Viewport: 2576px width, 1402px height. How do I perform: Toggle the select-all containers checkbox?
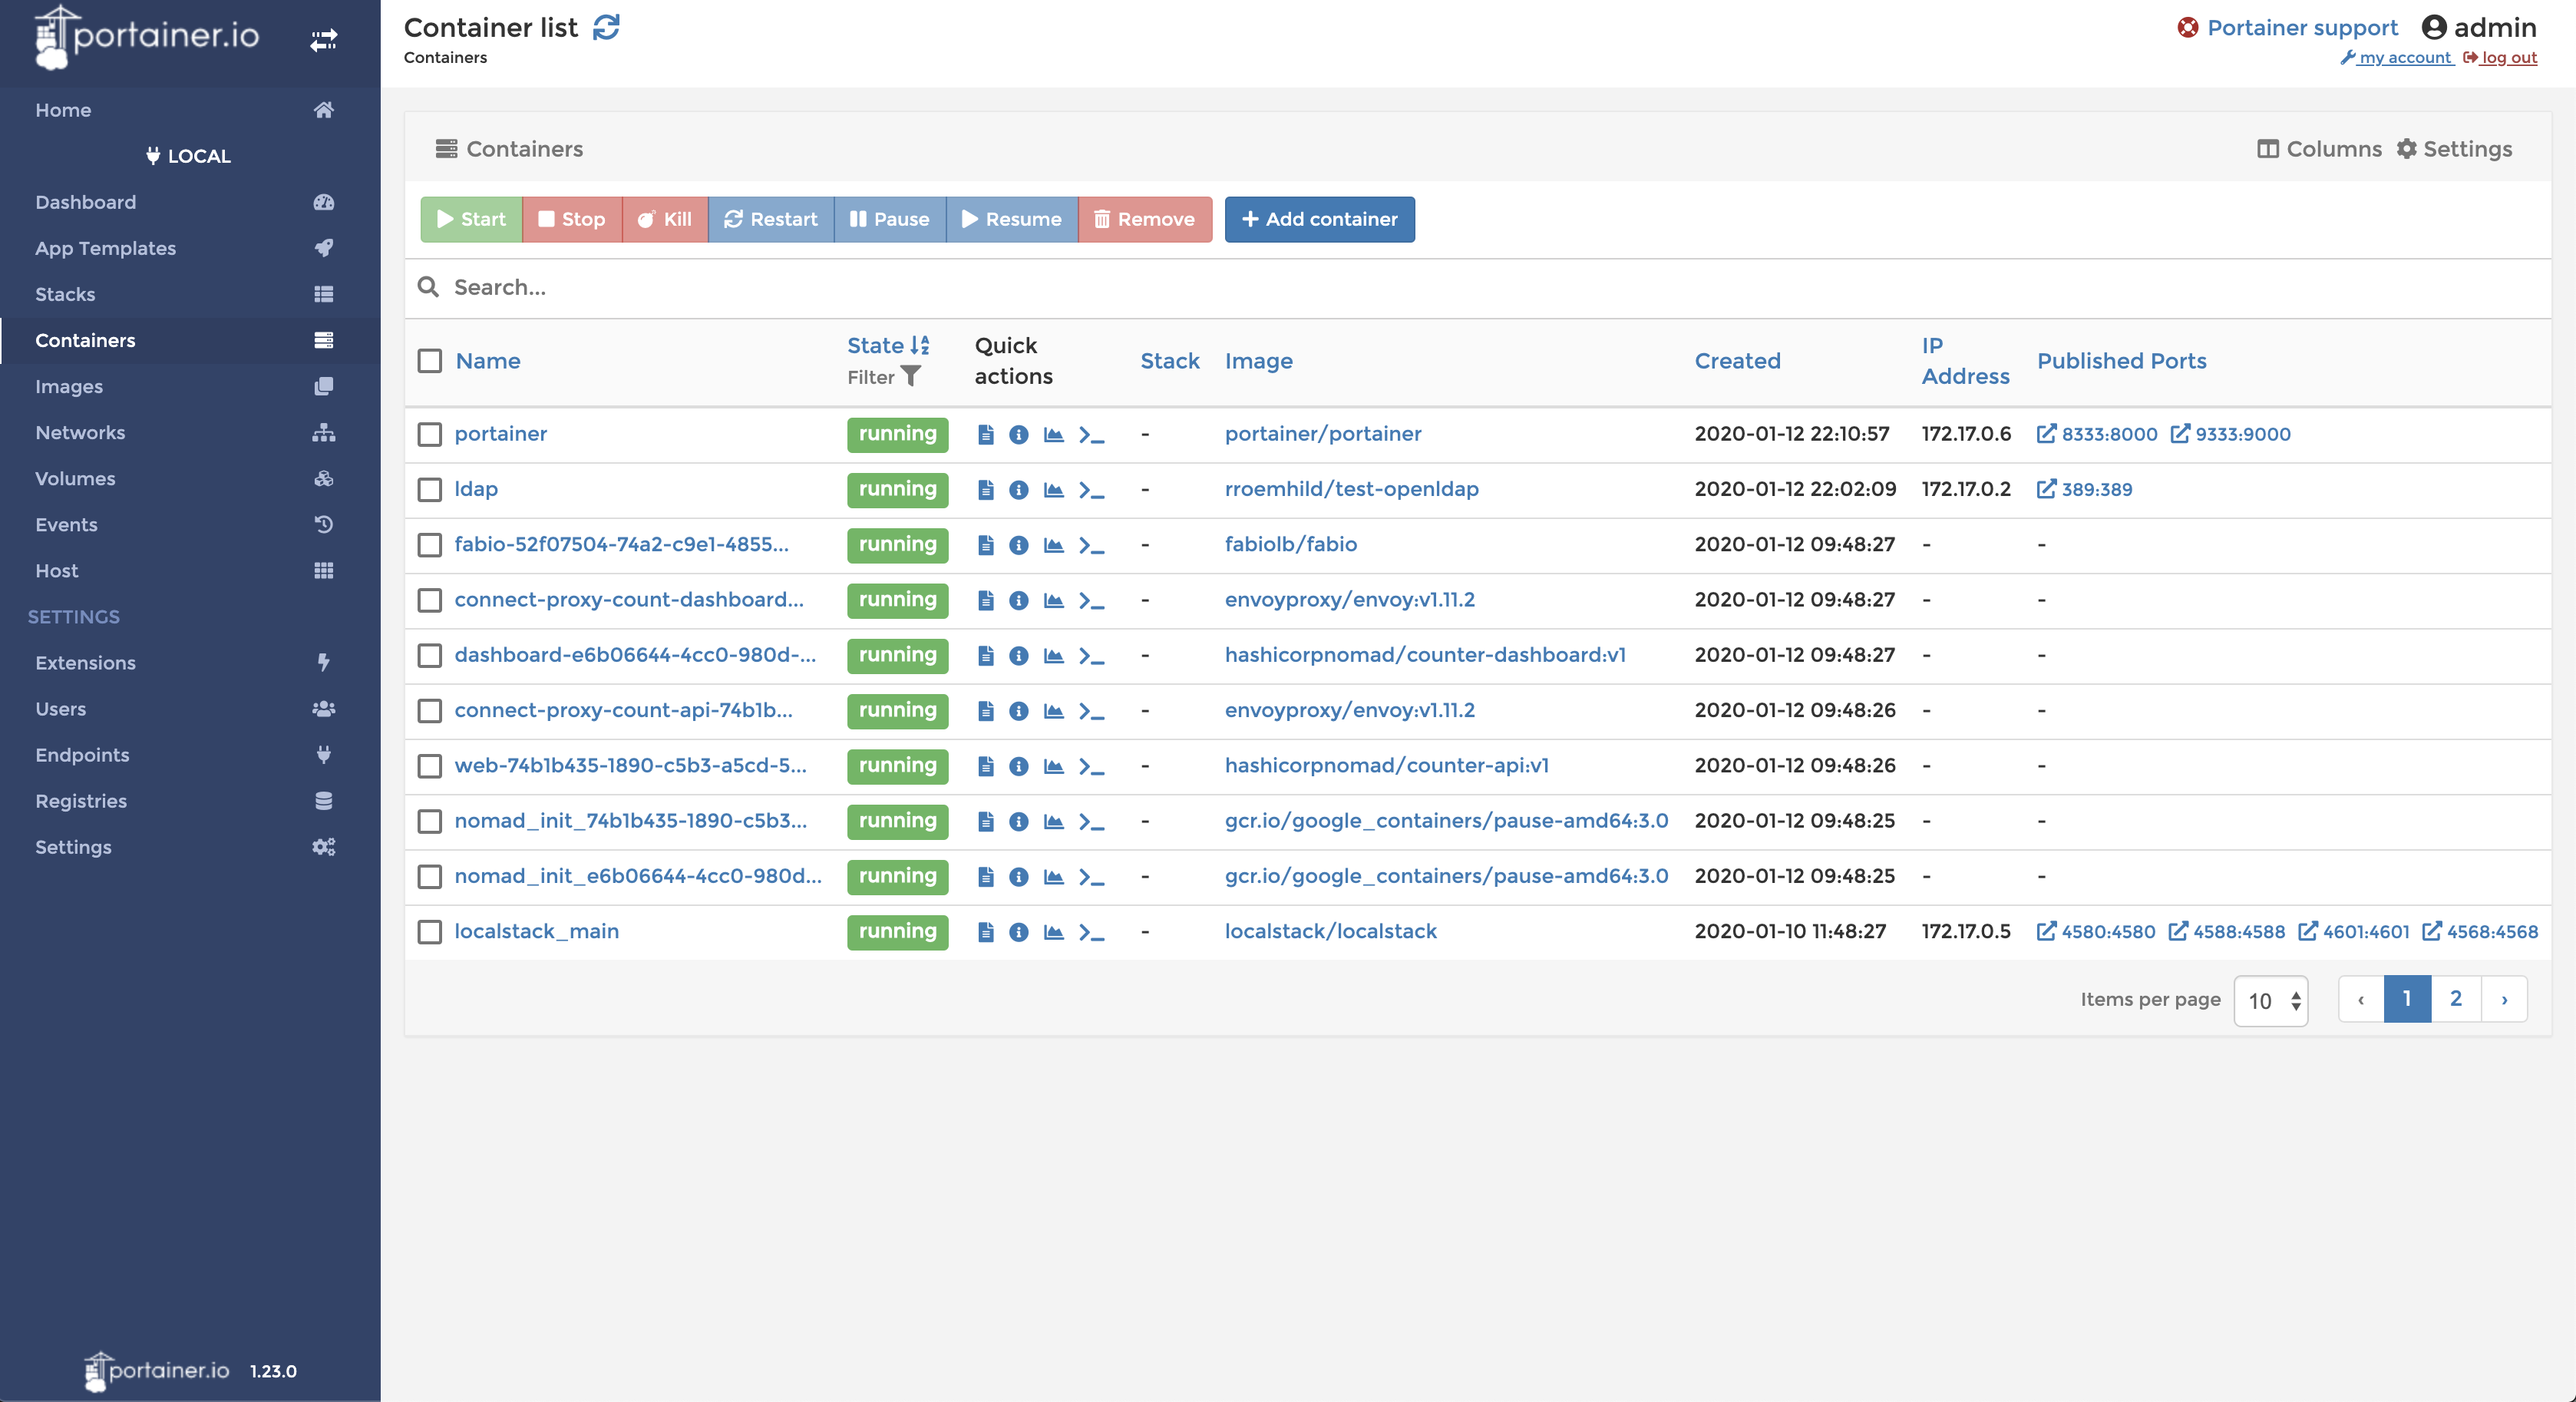[x=429, y=361]
